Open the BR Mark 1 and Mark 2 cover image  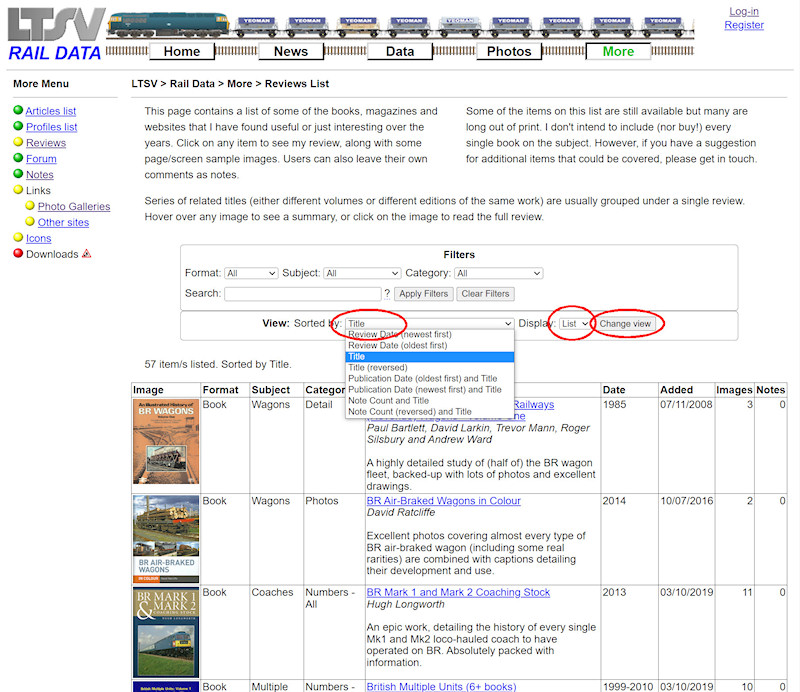(x=166, y=632)
